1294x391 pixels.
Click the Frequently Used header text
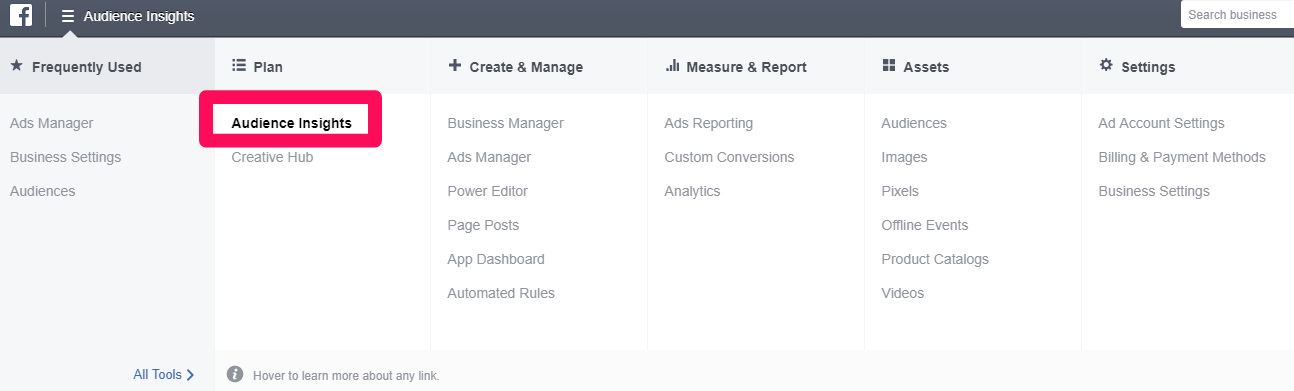[x=87, y=67]
